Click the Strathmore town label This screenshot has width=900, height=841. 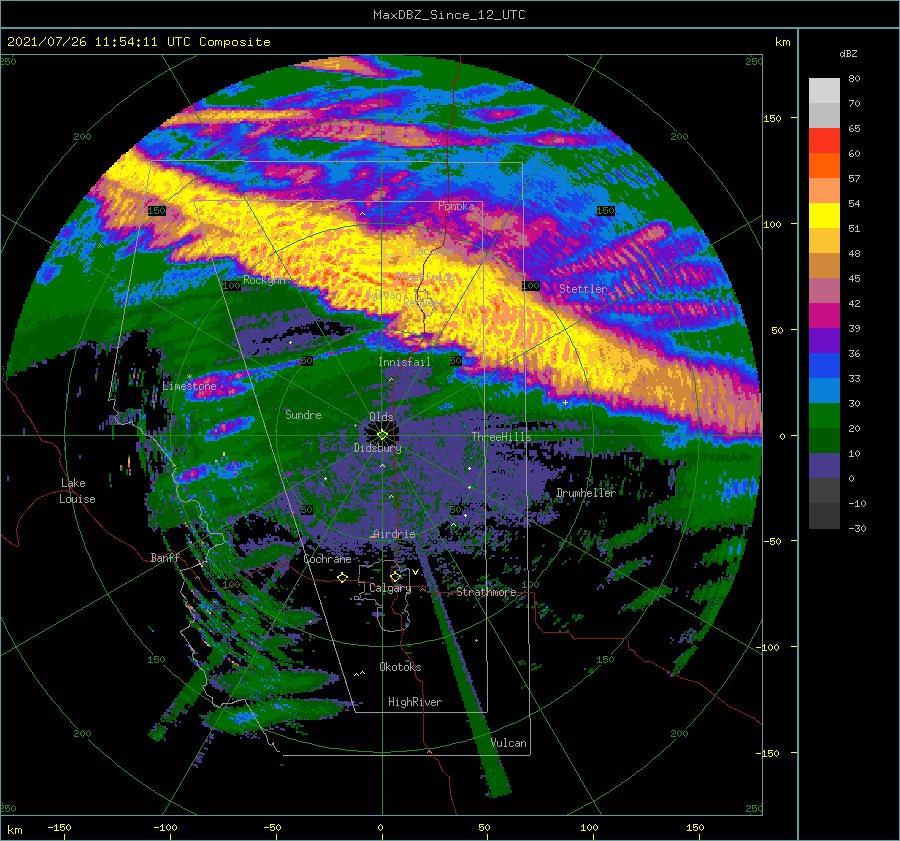486,592
